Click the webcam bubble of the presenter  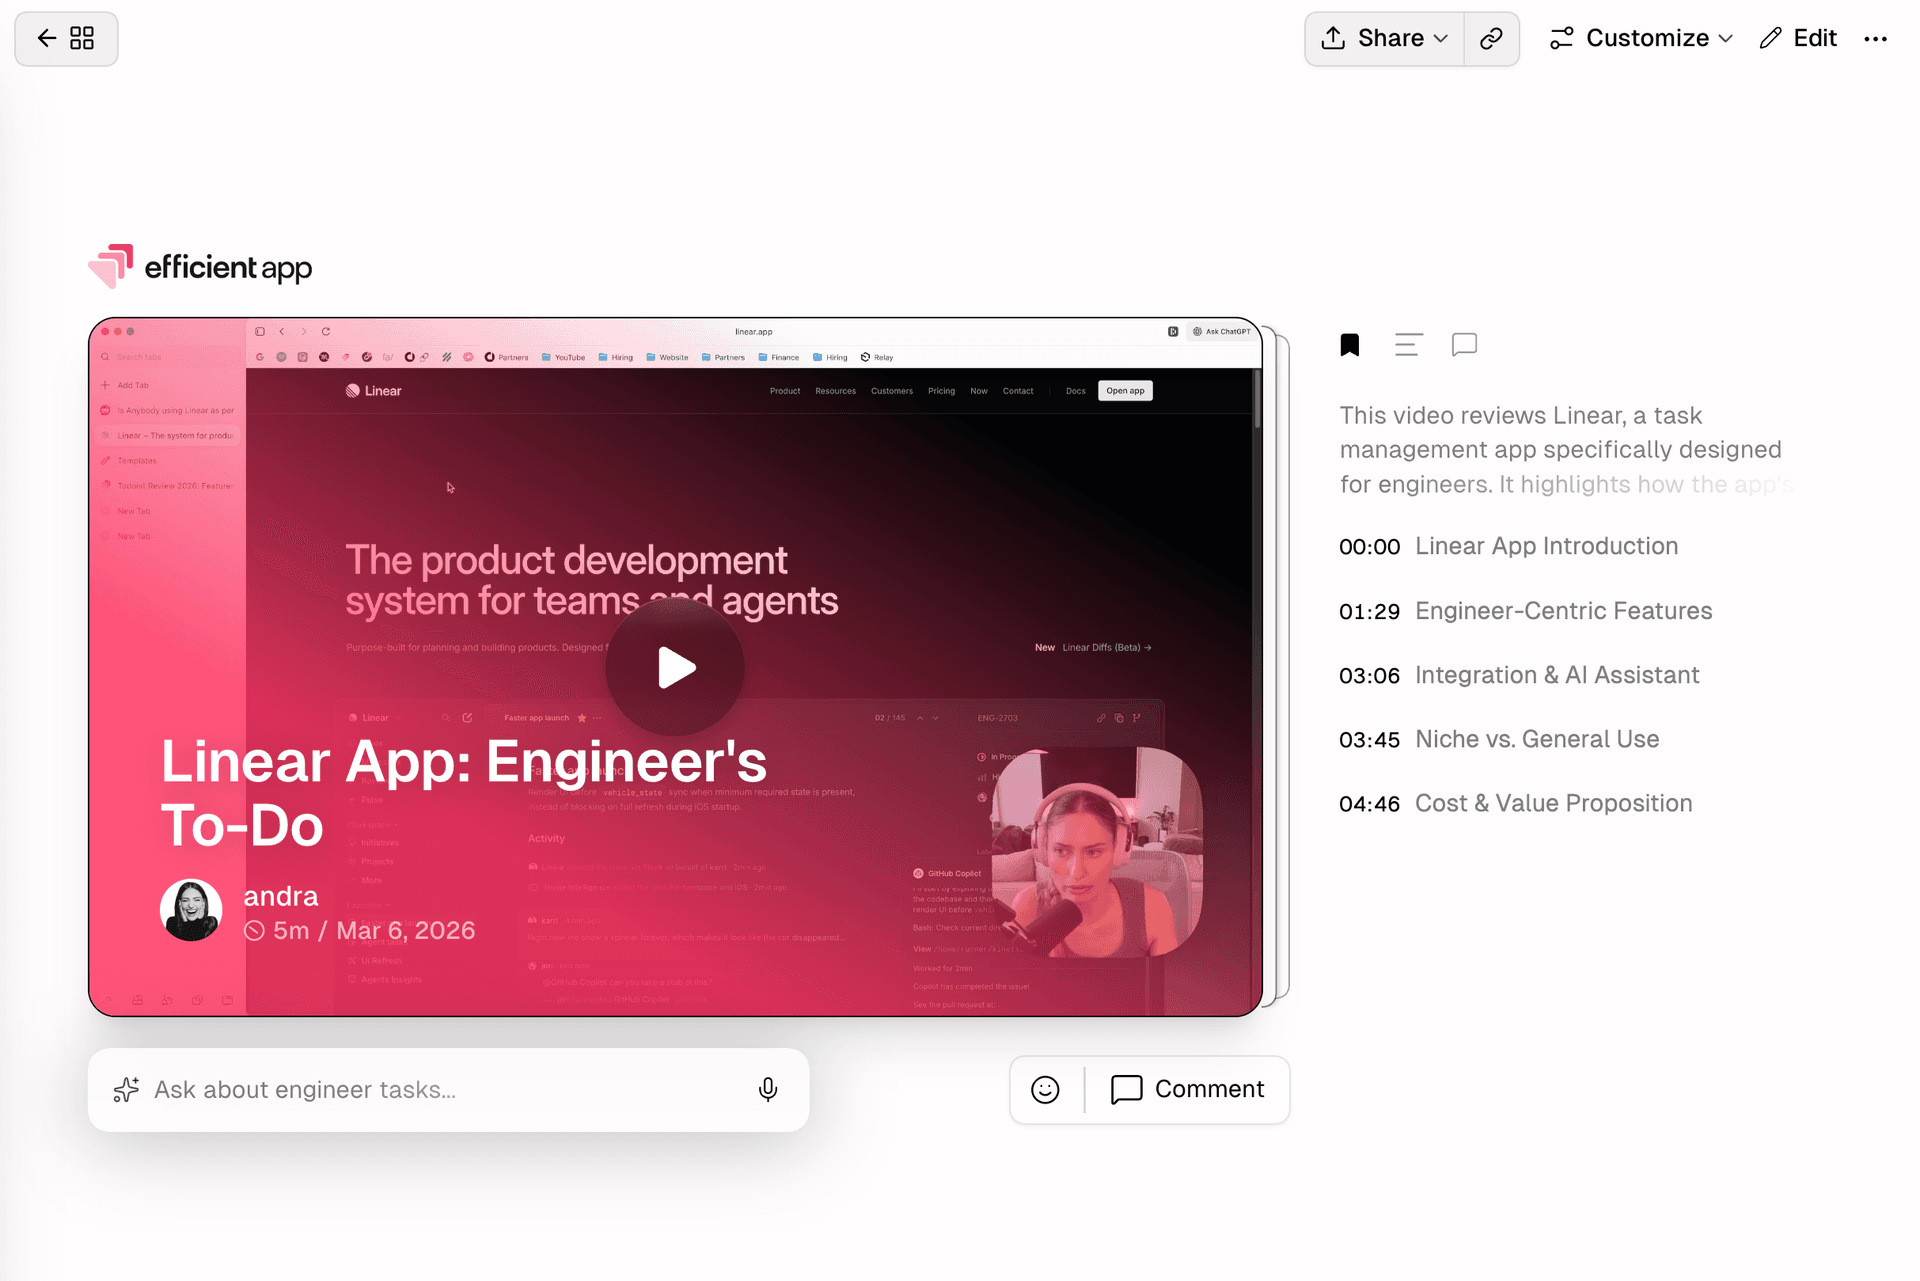[1097, 852]
